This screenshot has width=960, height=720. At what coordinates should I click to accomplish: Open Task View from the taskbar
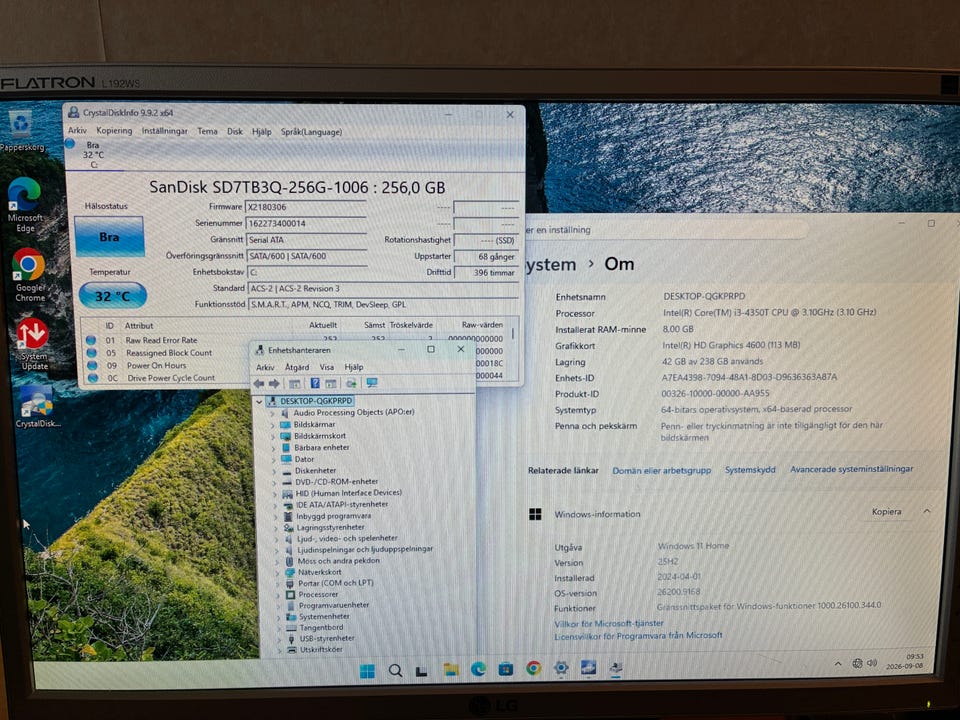click(422, 671)
